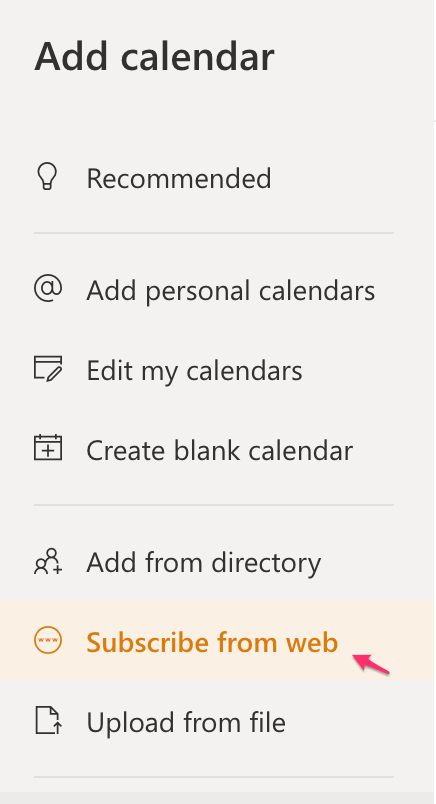The width and height of the screenshot is (436, 804).
Task: Choose Create blank calendar
Action: click(x=220, y=450)
